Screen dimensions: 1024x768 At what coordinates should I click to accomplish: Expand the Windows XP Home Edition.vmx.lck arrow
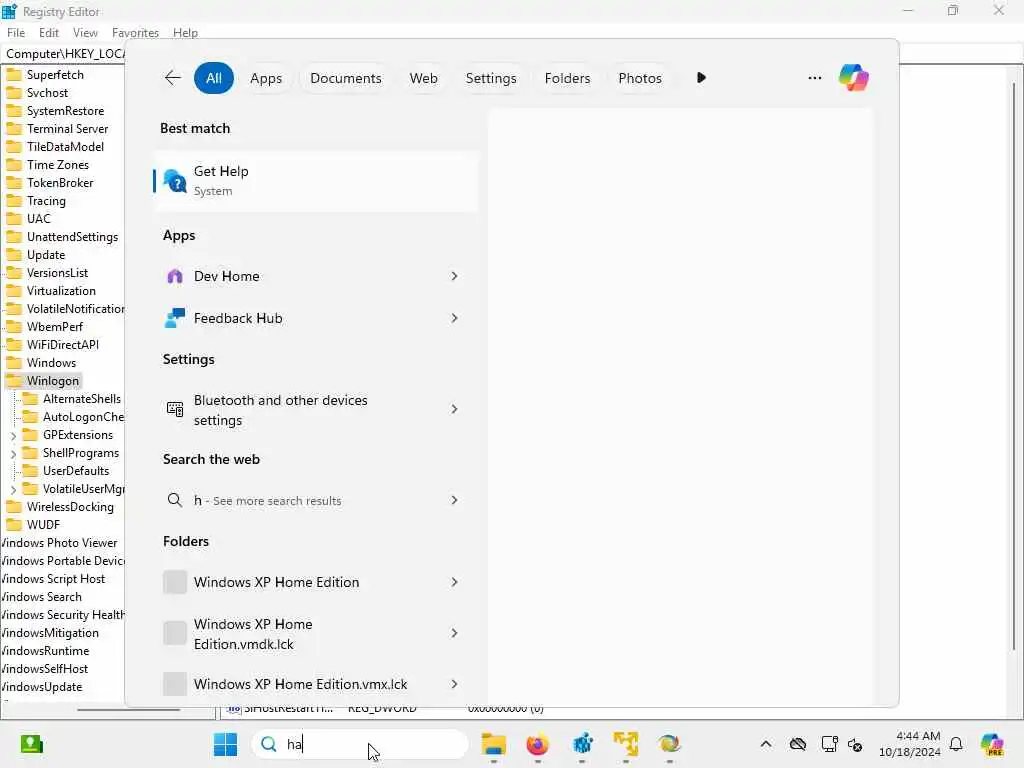click(x=455, y=684)
